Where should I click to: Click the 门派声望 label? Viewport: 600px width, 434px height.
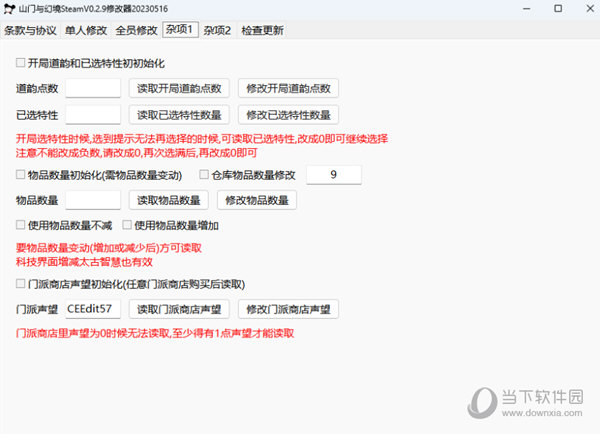(x=37, y=309)
